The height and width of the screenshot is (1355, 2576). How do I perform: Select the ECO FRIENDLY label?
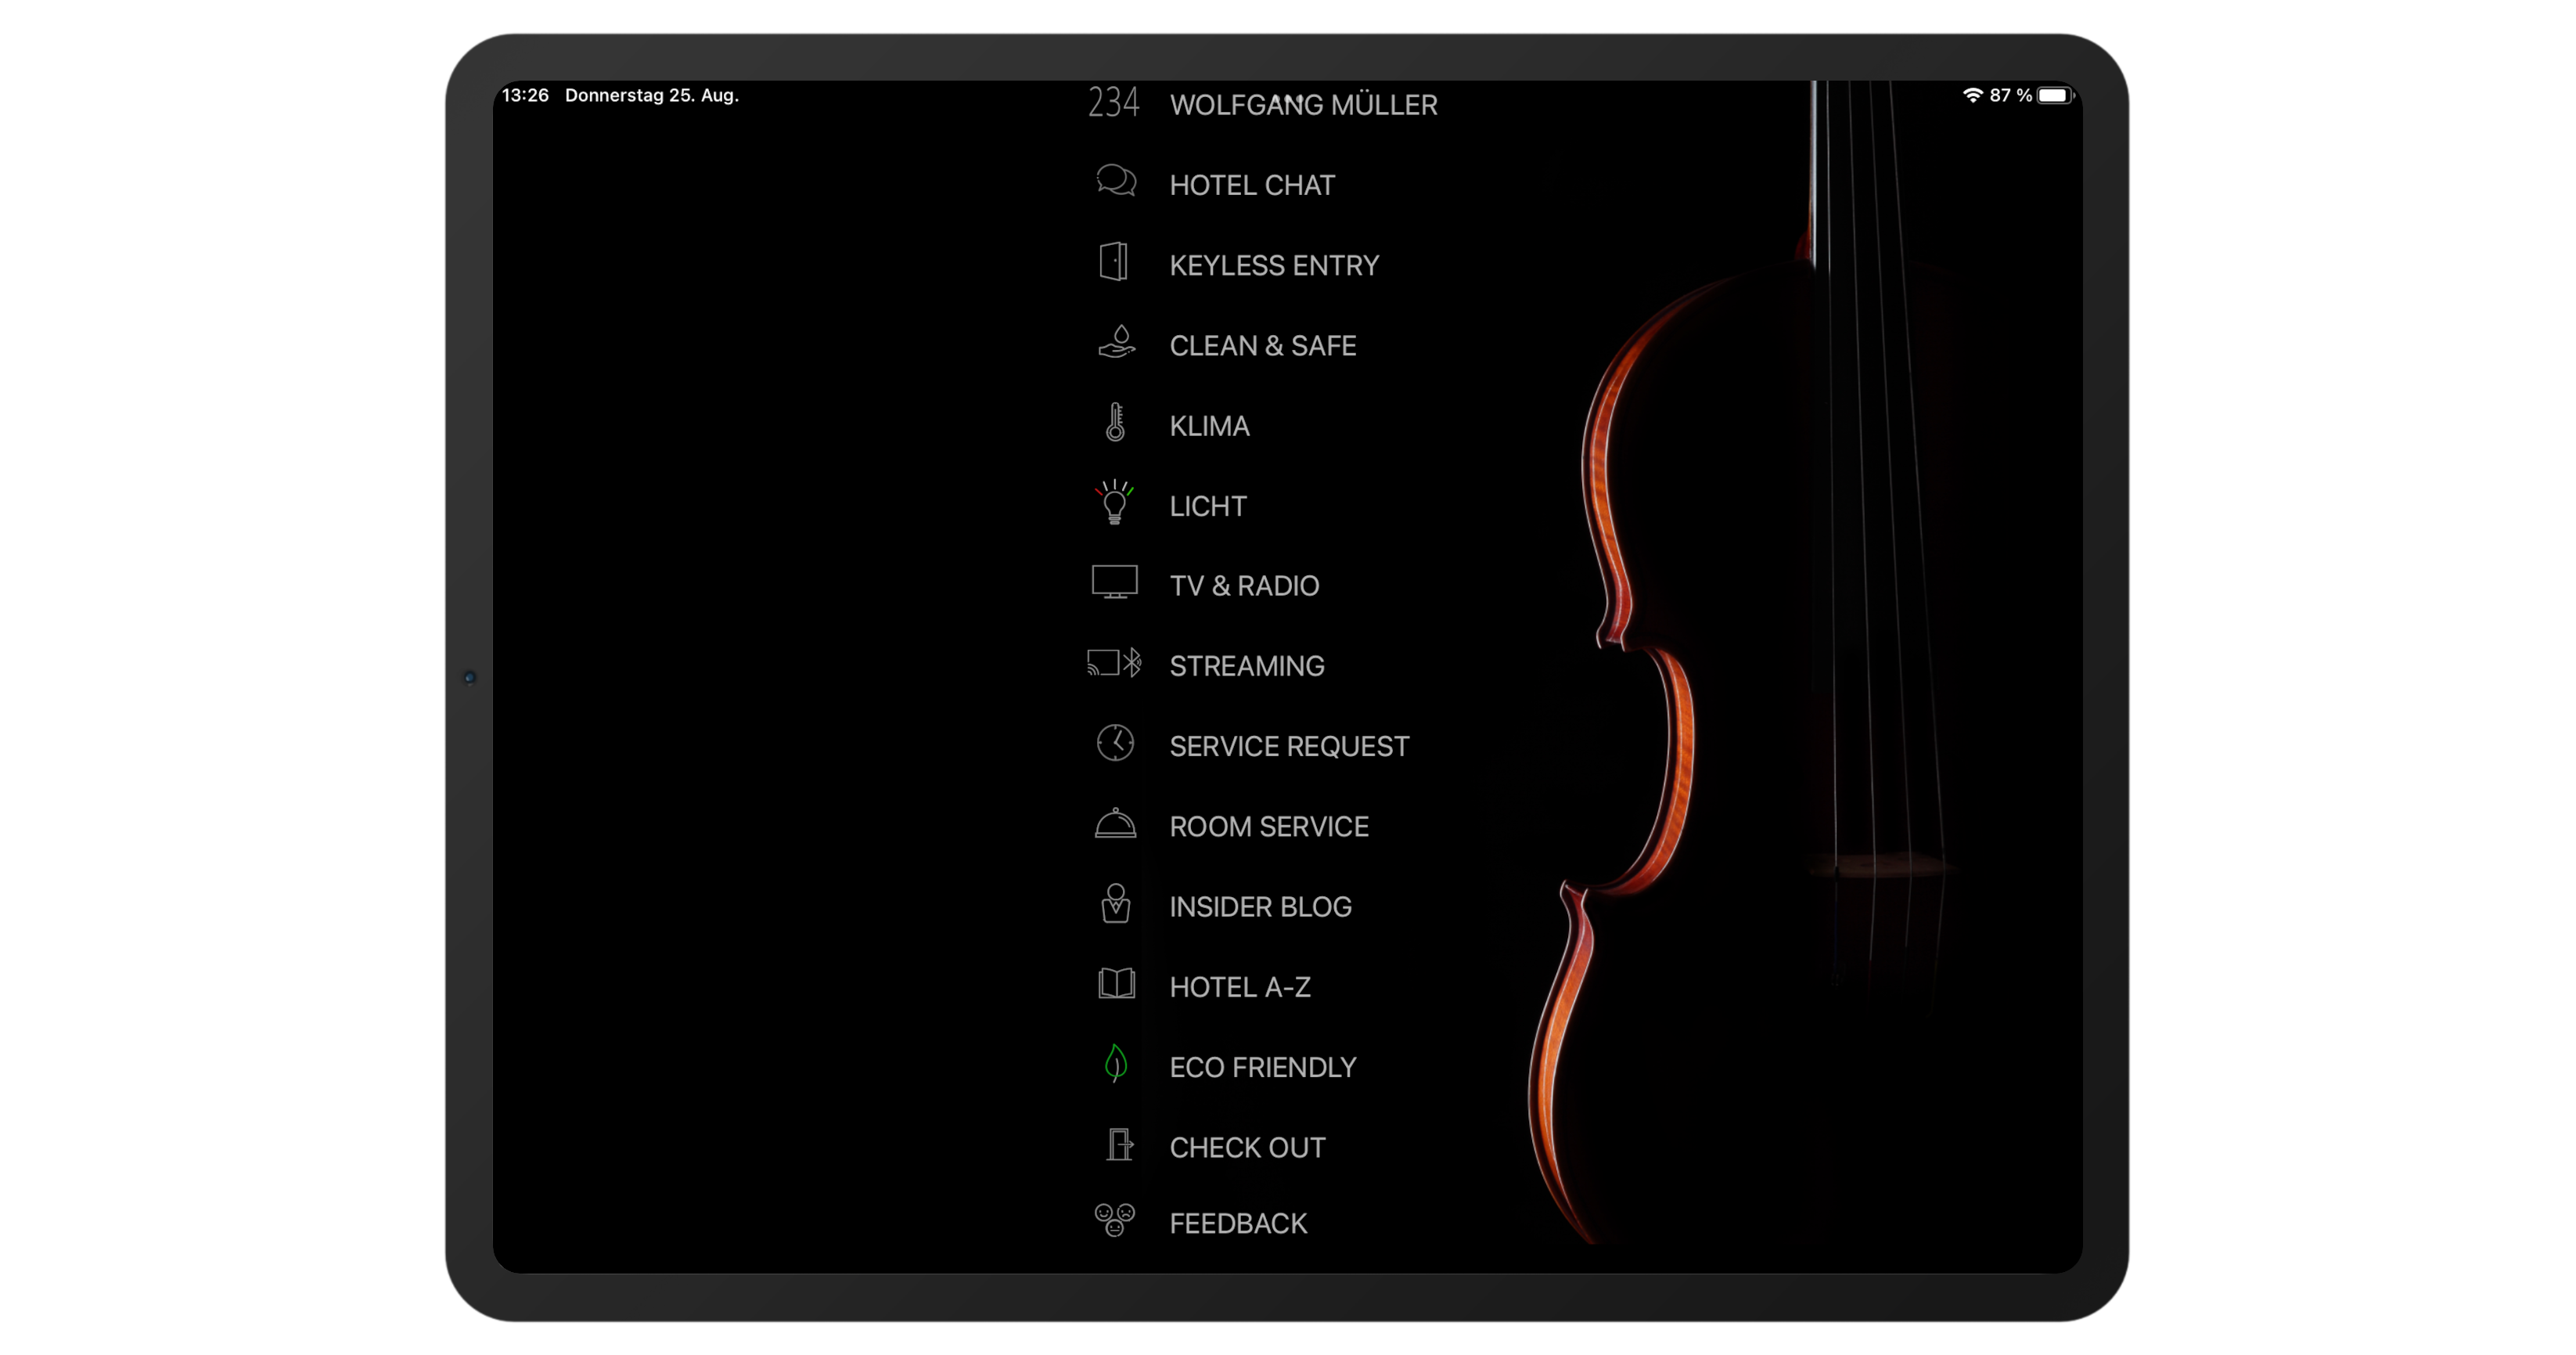click(x=1263, y=1067)
